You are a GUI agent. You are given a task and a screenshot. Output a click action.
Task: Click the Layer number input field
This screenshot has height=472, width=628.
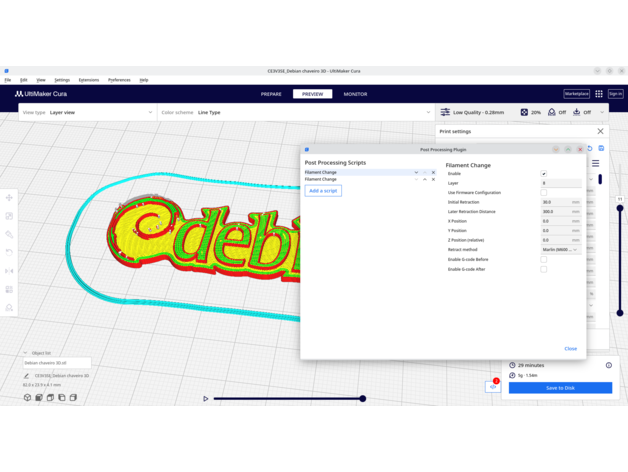[x=561, y=183]
